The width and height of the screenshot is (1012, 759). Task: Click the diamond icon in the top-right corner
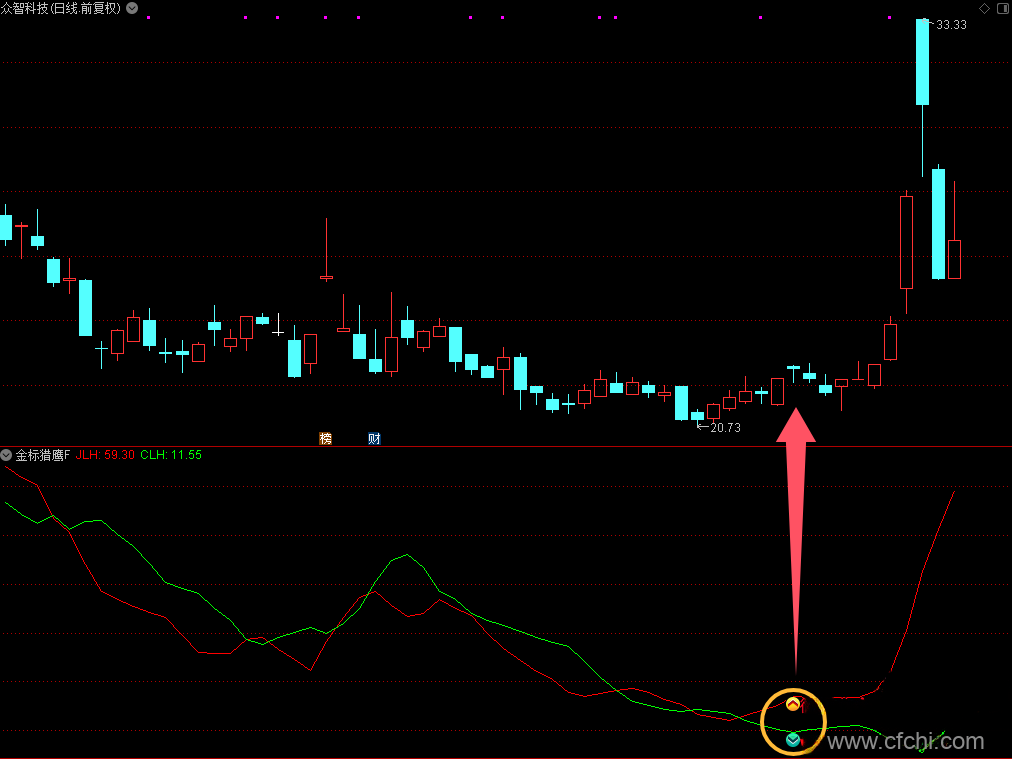(x=984, y=8)
